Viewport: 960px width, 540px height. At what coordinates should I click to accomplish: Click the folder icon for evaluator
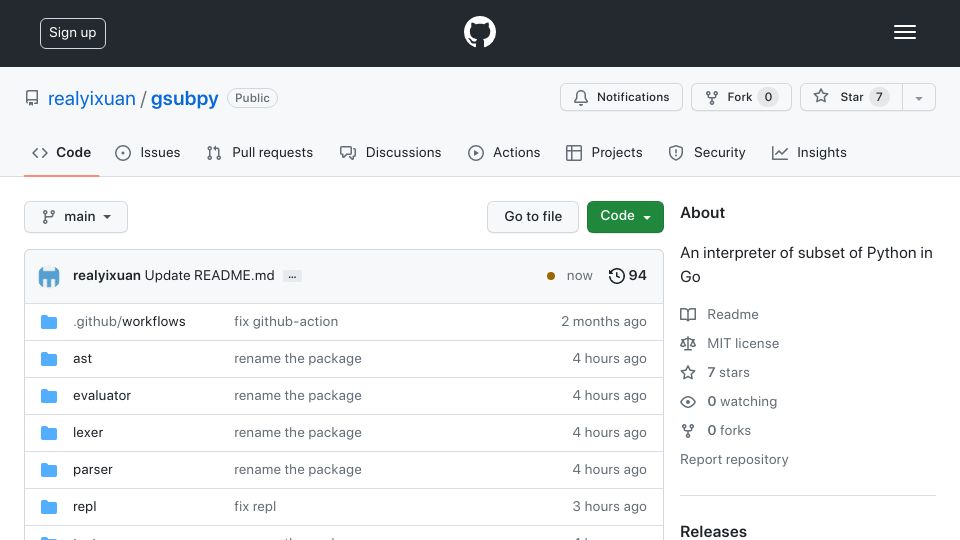[49, 396]
